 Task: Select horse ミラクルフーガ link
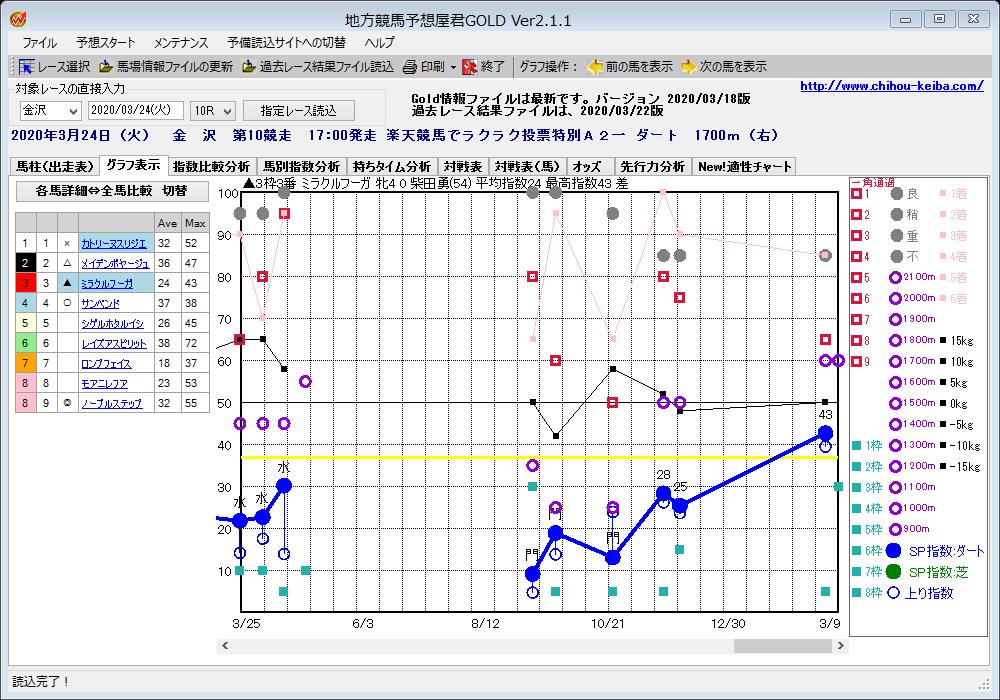[107, 284]
